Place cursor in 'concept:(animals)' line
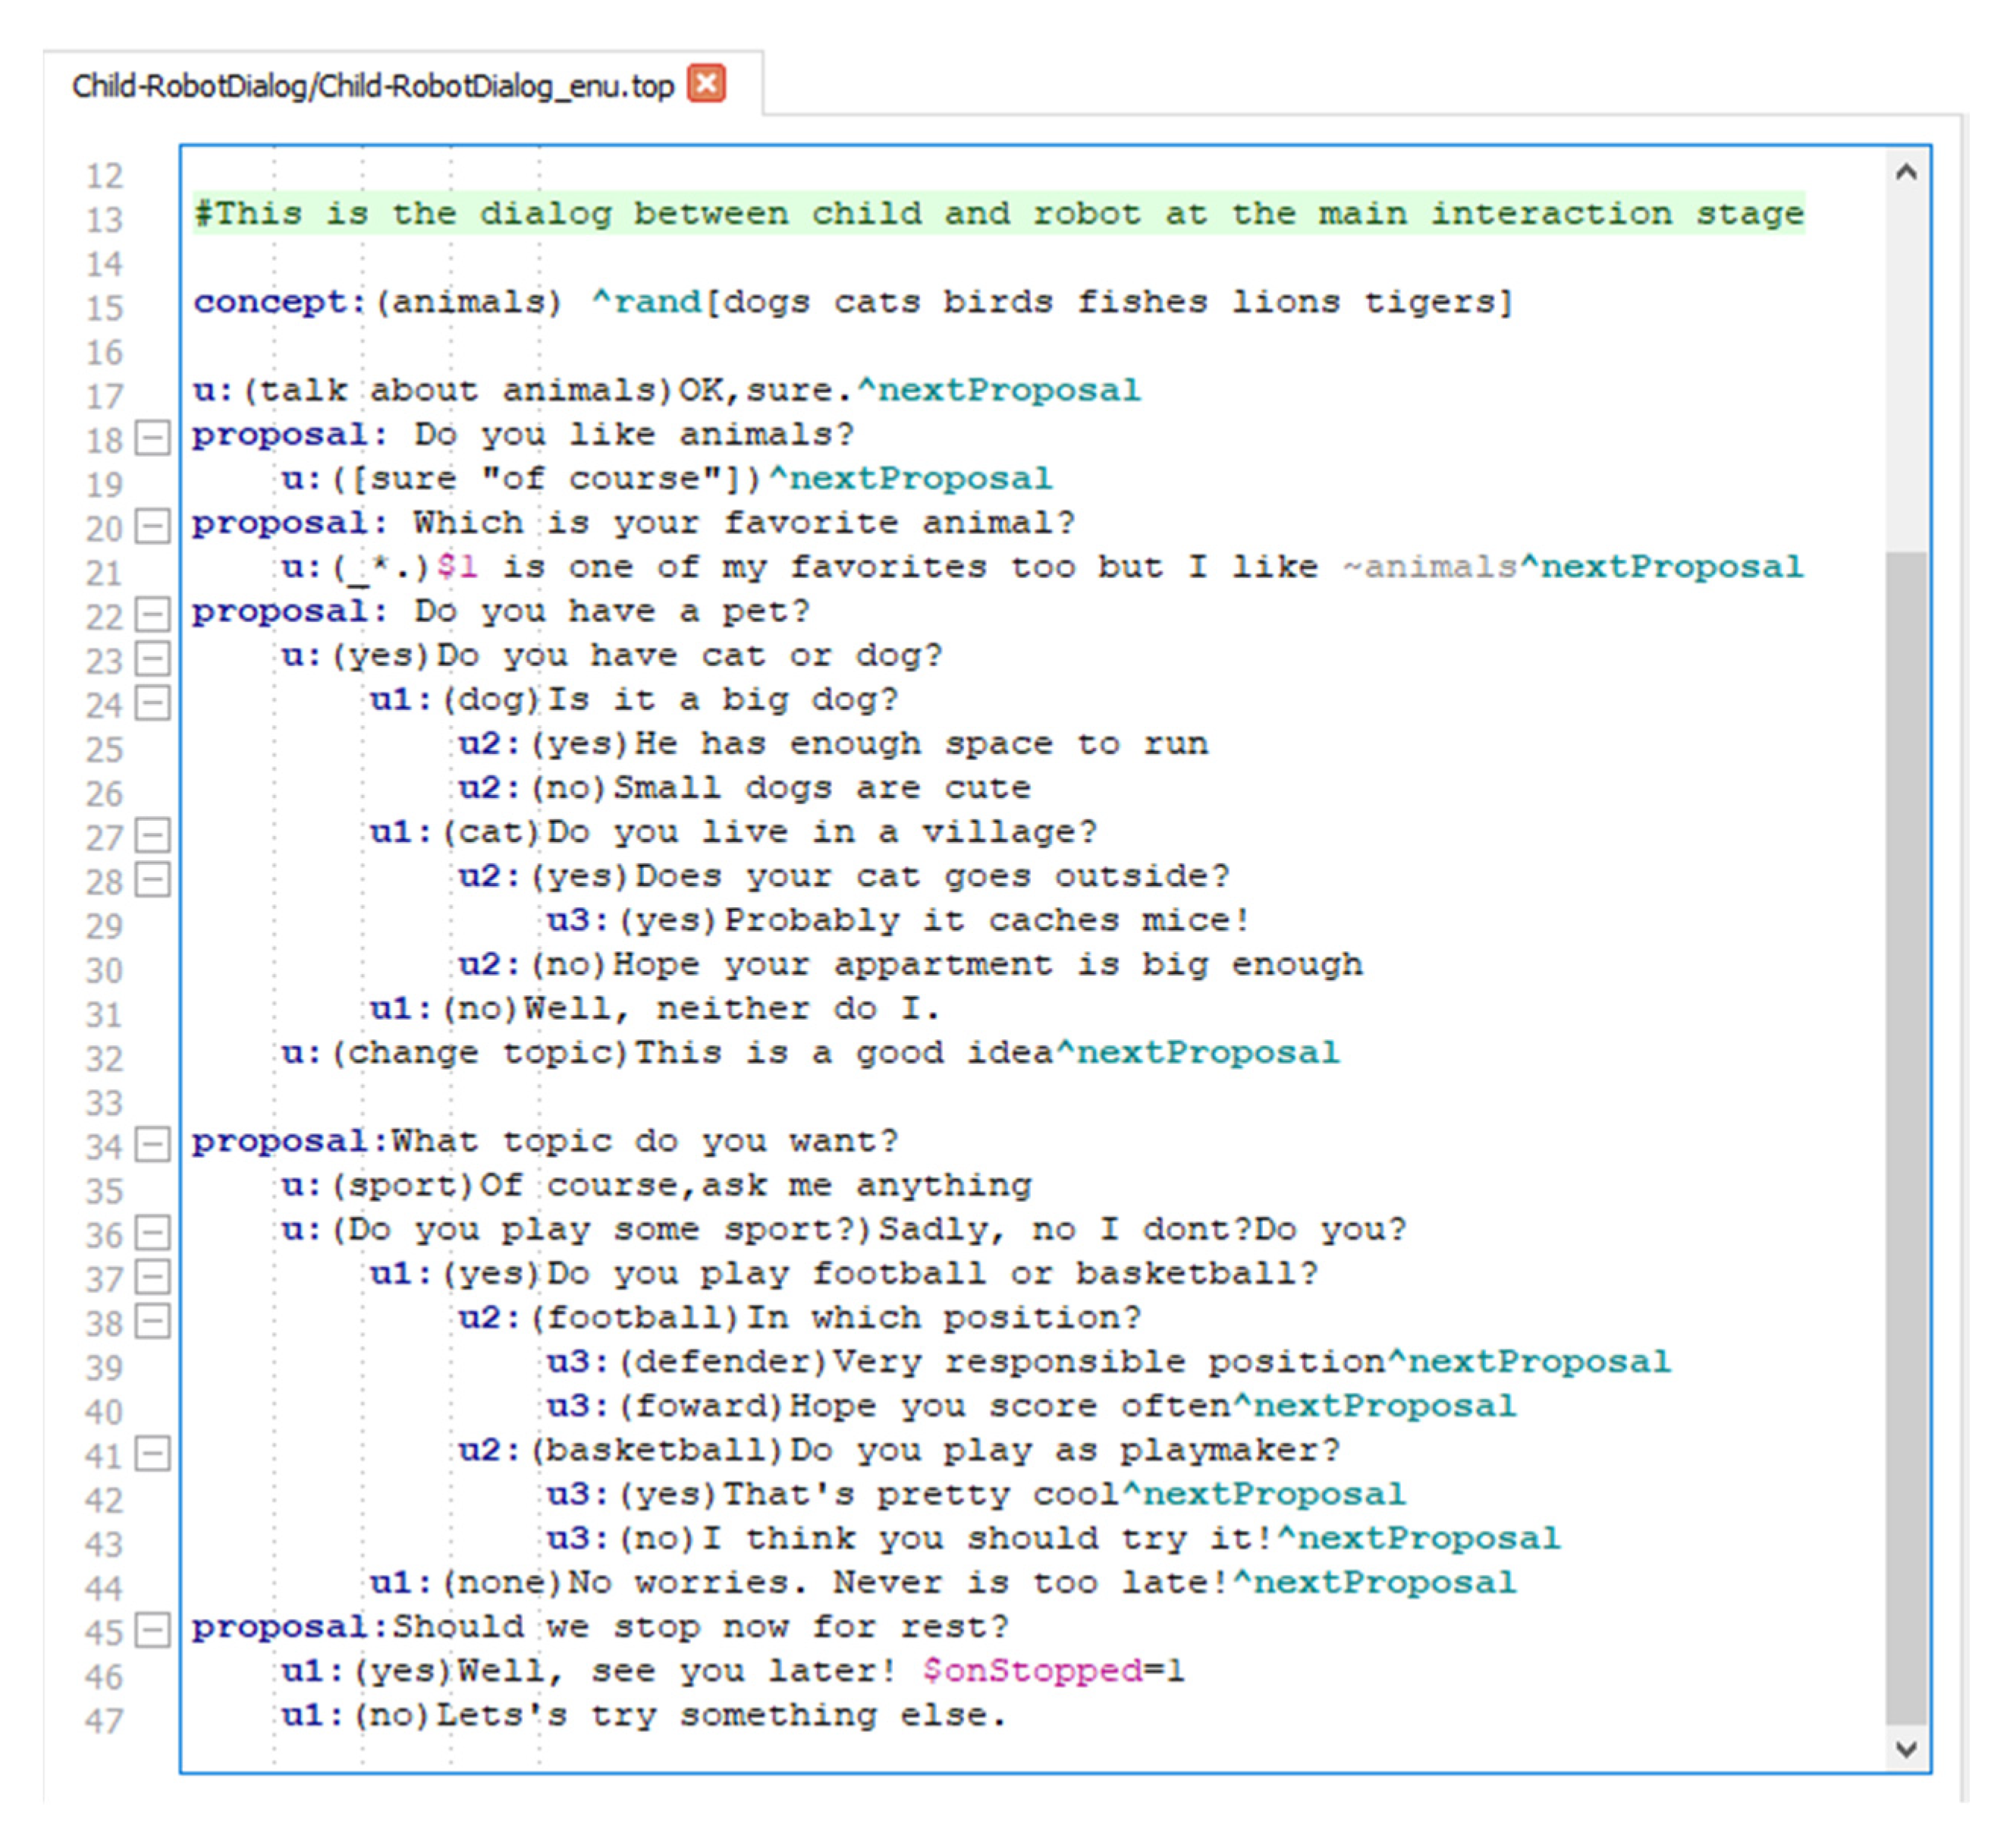2004x1848 pixels. coord(853,302)
